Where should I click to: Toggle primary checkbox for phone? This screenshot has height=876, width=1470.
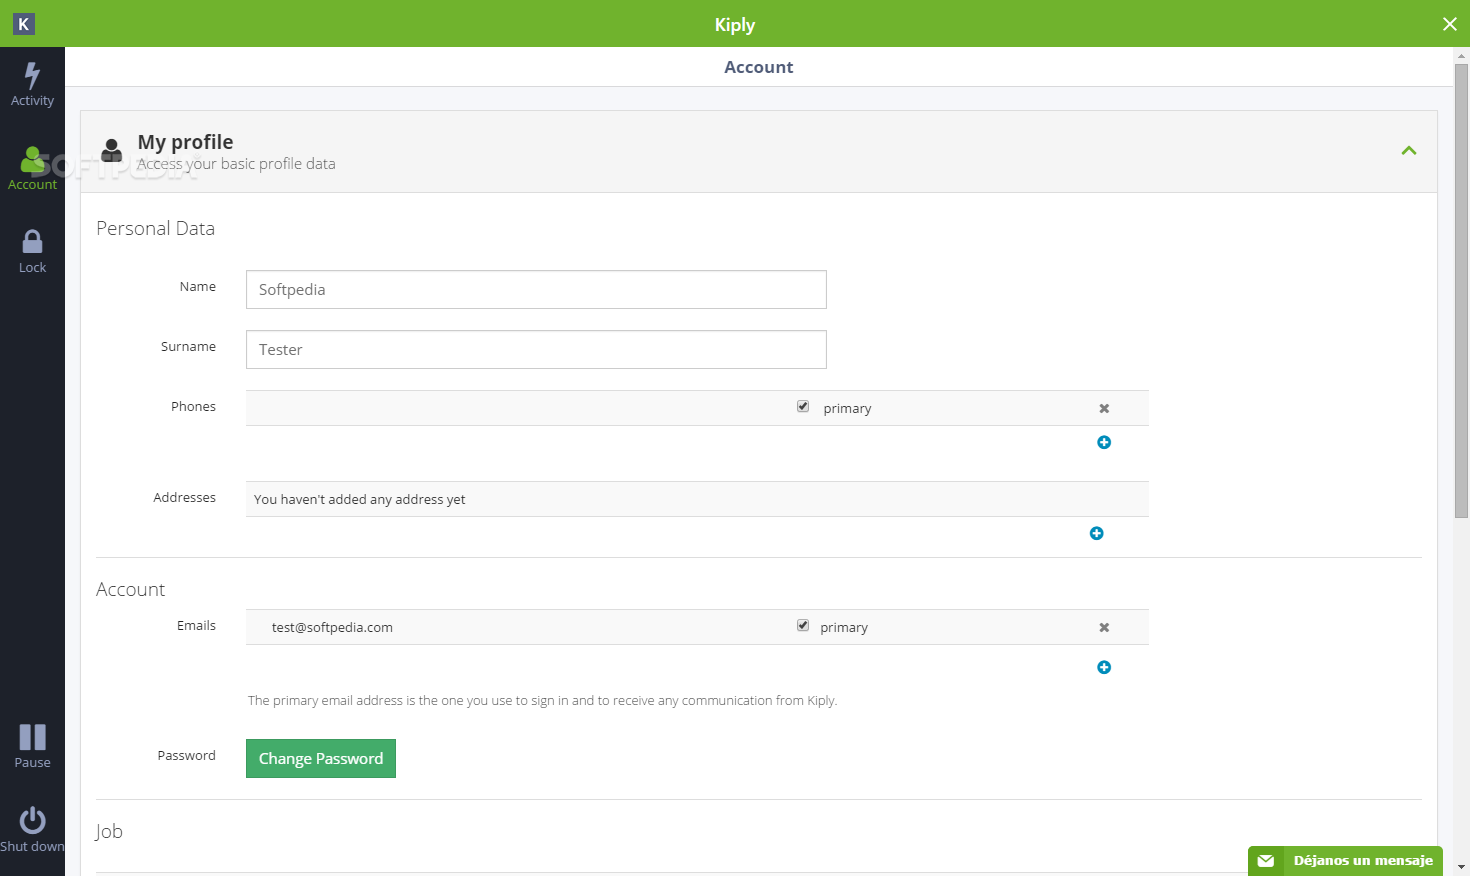[x=803, y=406]
